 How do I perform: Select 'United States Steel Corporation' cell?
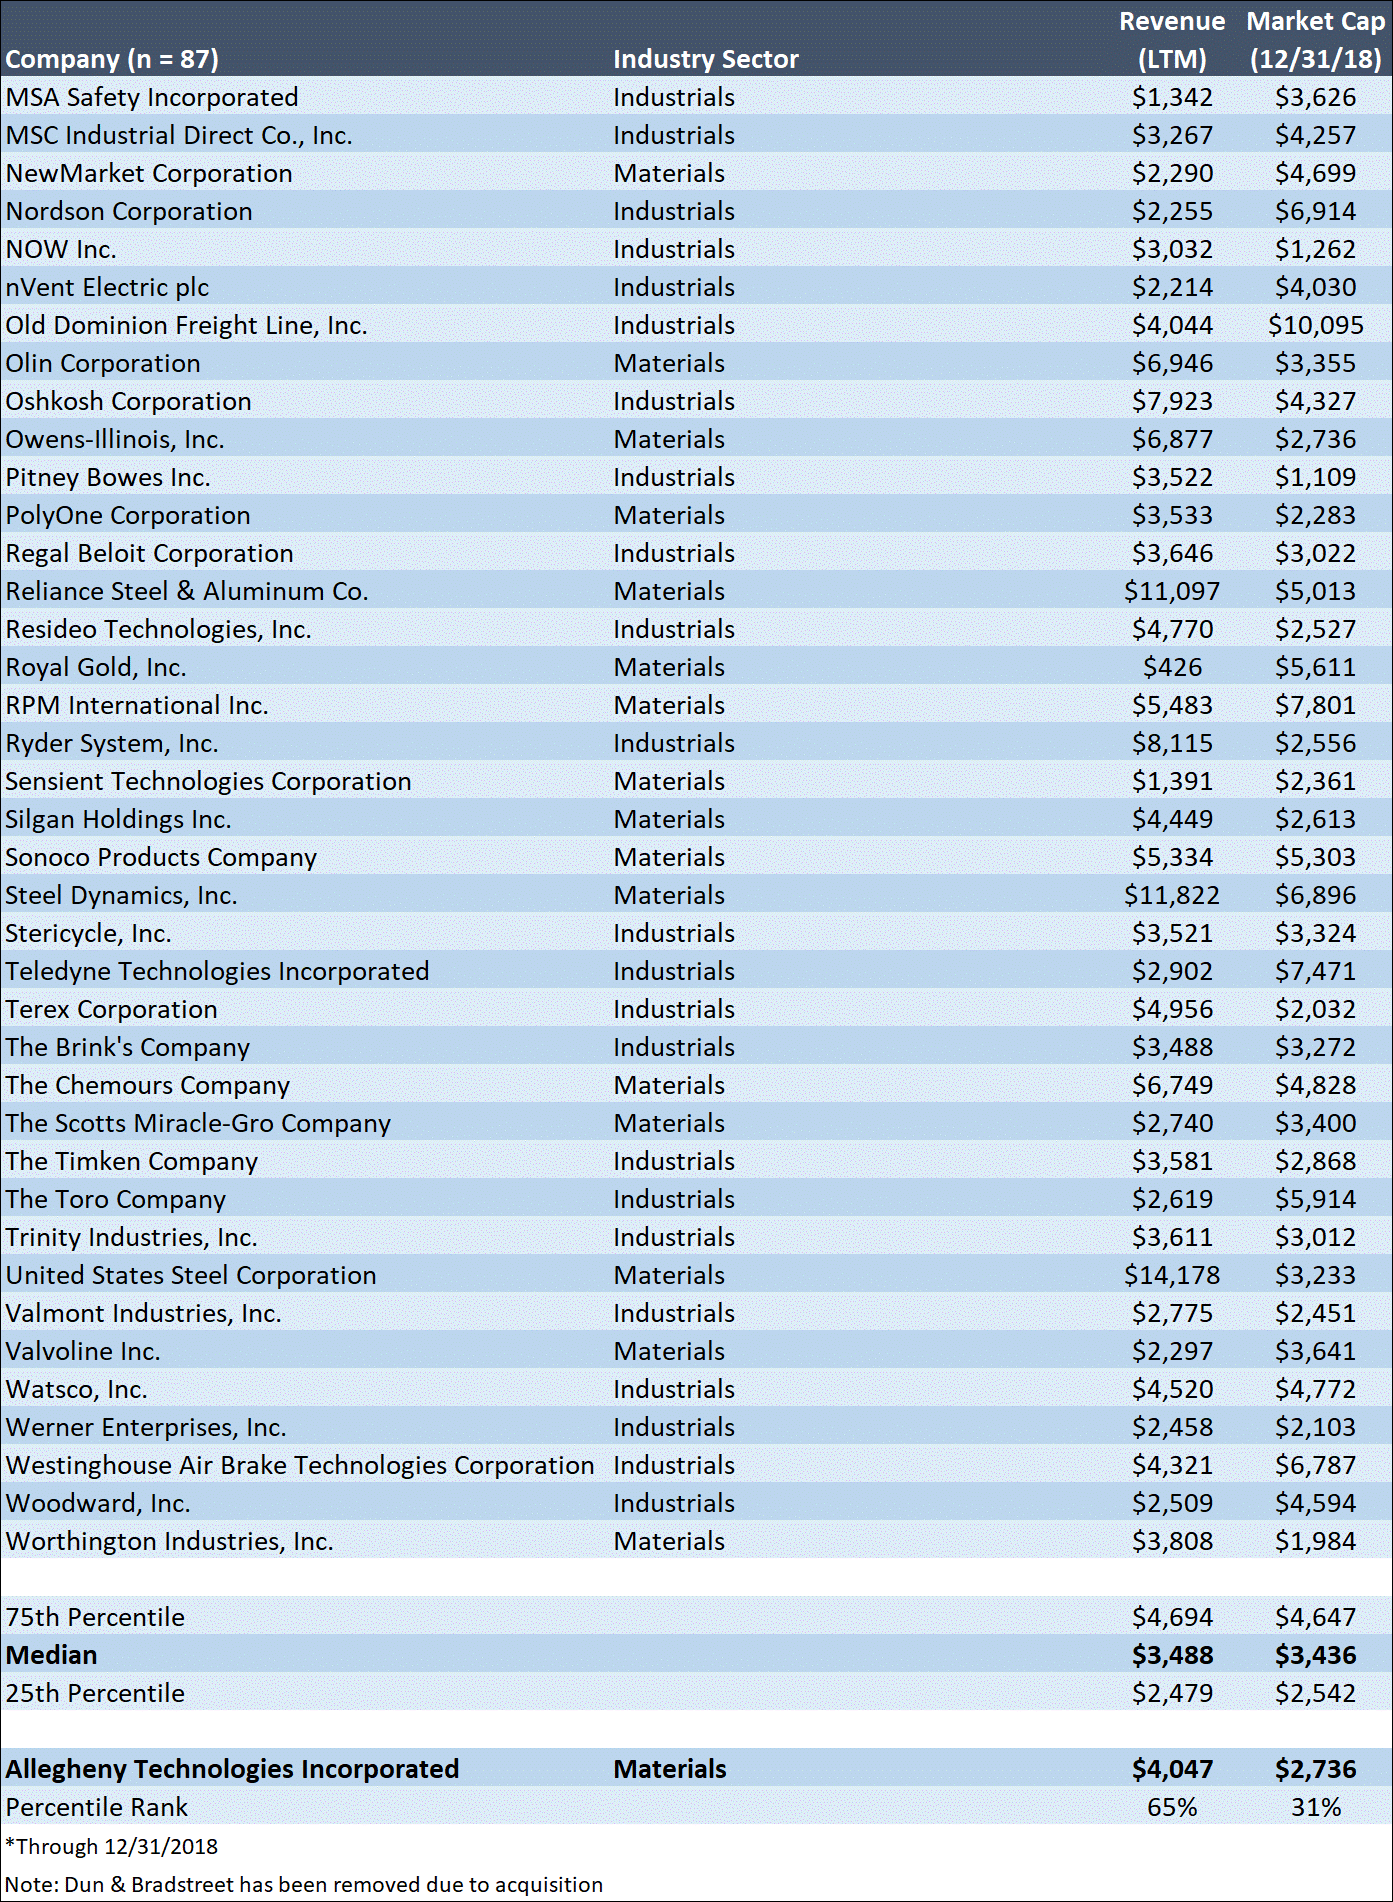pos(191,1275)
